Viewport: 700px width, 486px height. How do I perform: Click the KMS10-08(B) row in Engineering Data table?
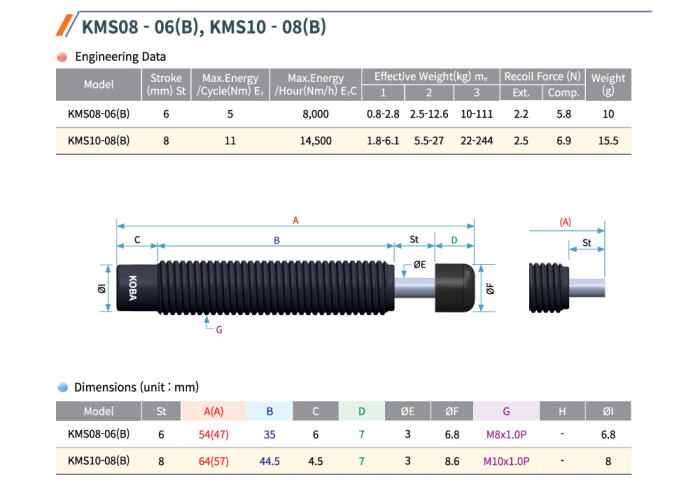point(98,141)
